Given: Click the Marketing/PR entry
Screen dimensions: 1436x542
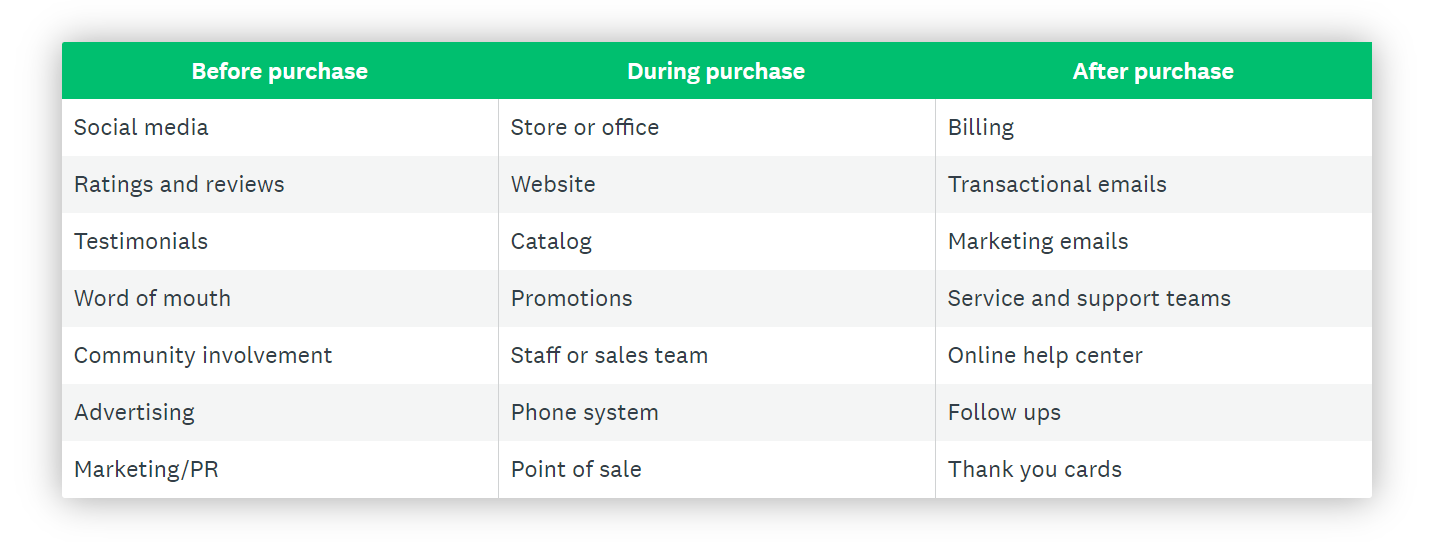Looking at the screenshot, I should (146, 470).
